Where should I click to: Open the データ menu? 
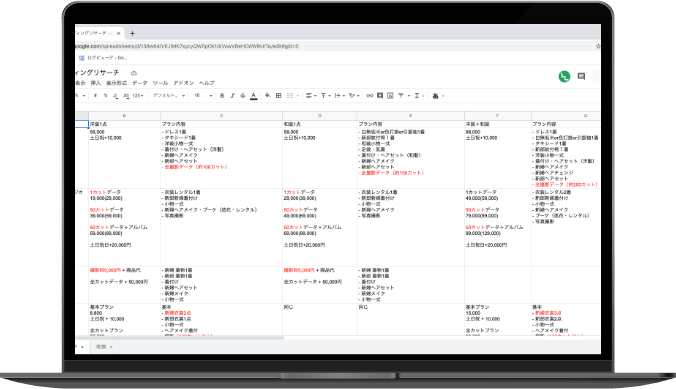(x=140, y=83)
